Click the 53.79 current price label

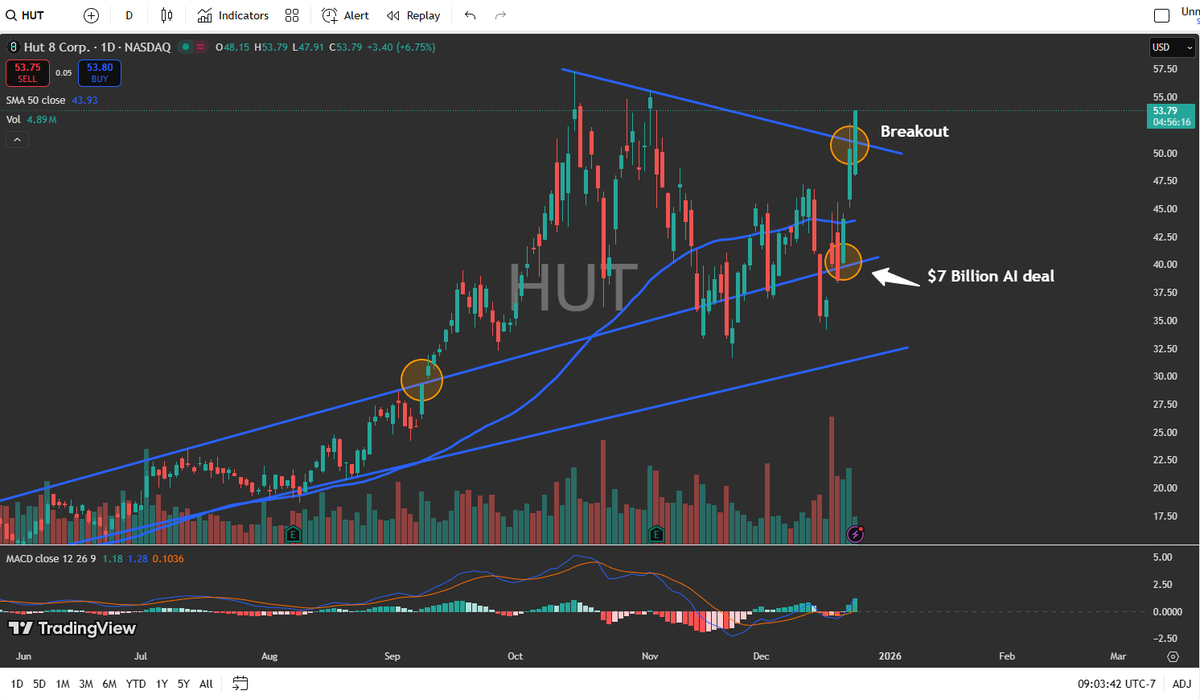(1172, 114)
